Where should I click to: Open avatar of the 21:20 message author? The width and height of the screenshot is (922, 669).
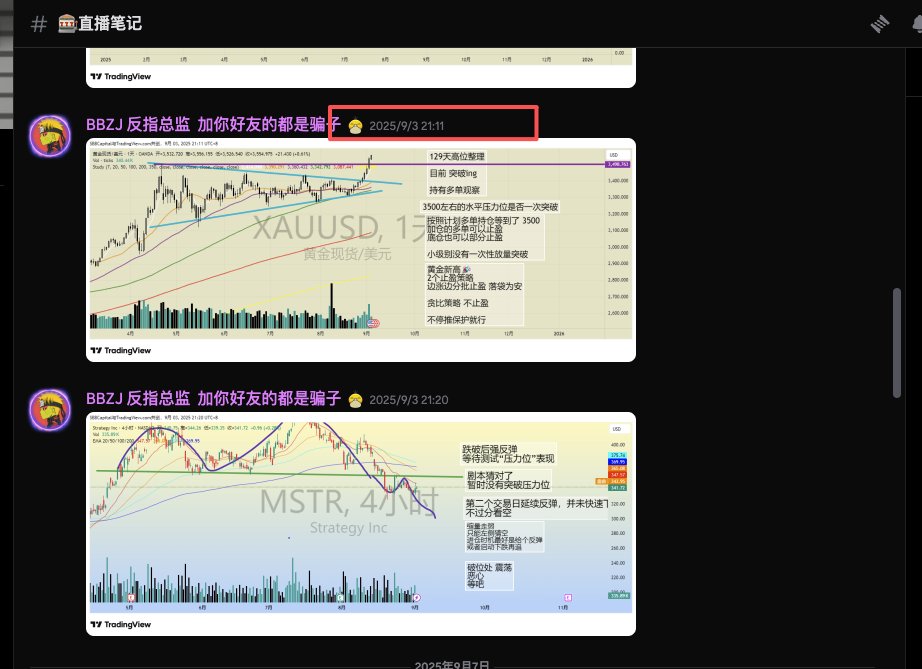coord(50,410)
